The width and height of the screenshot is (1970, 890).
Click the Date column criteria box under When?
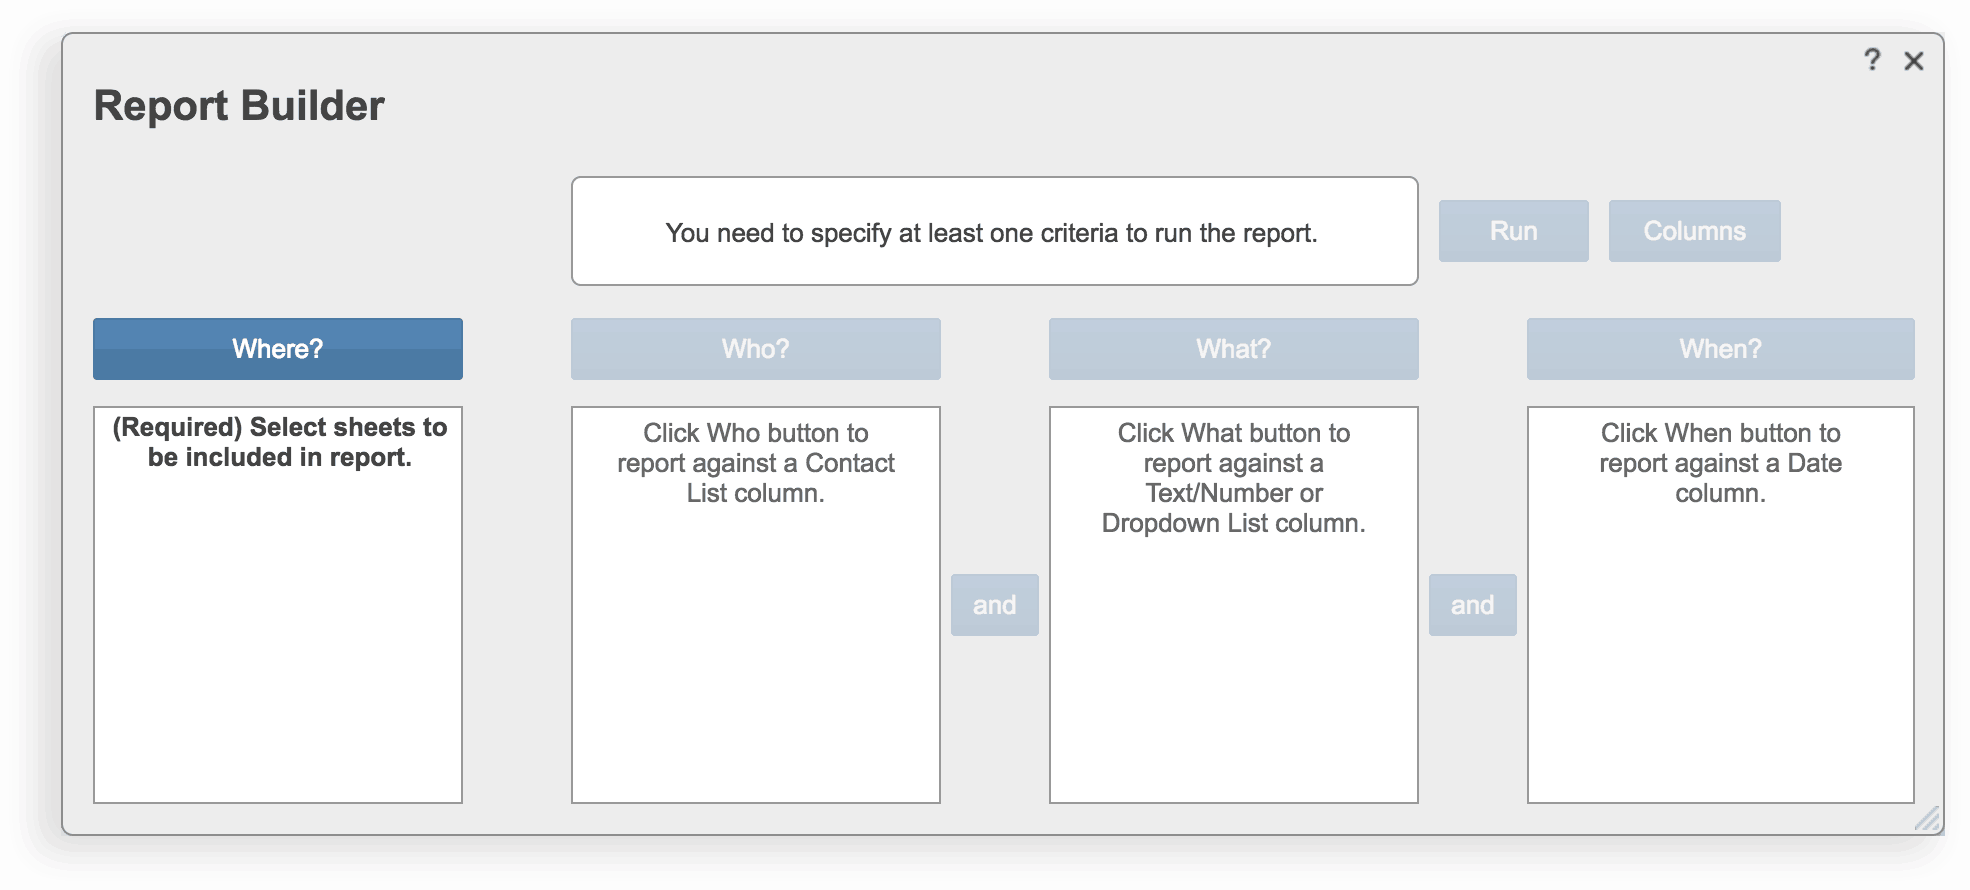pos(1720,650)
